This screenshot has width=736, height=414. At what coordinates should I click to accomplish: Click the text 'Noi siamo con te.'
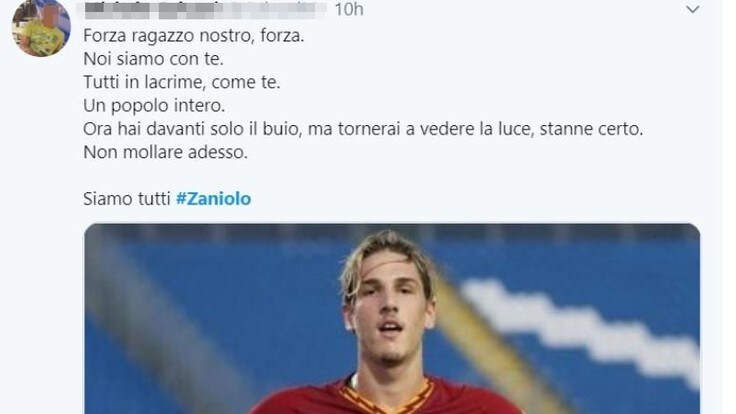click(x=153, y=59)
